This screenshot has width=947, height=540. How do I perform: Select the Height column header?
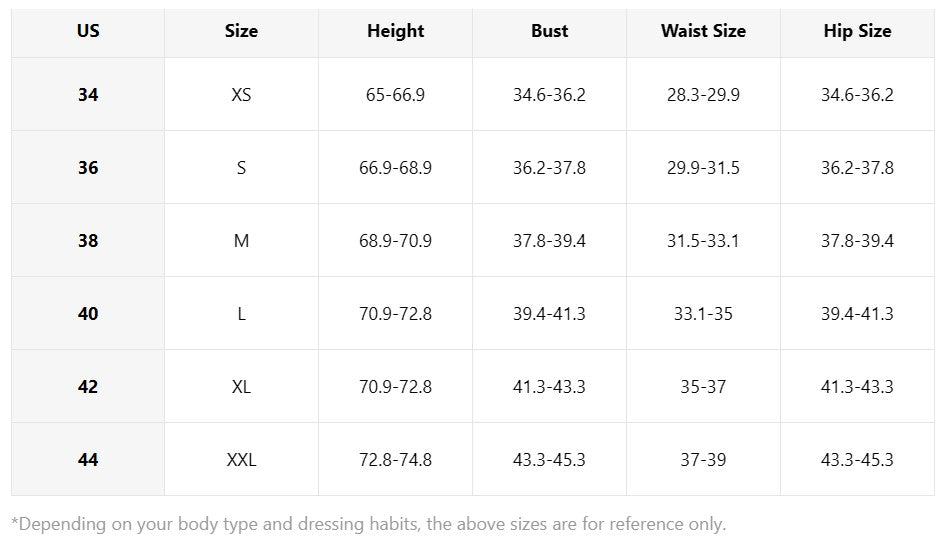tap(396, 31)
